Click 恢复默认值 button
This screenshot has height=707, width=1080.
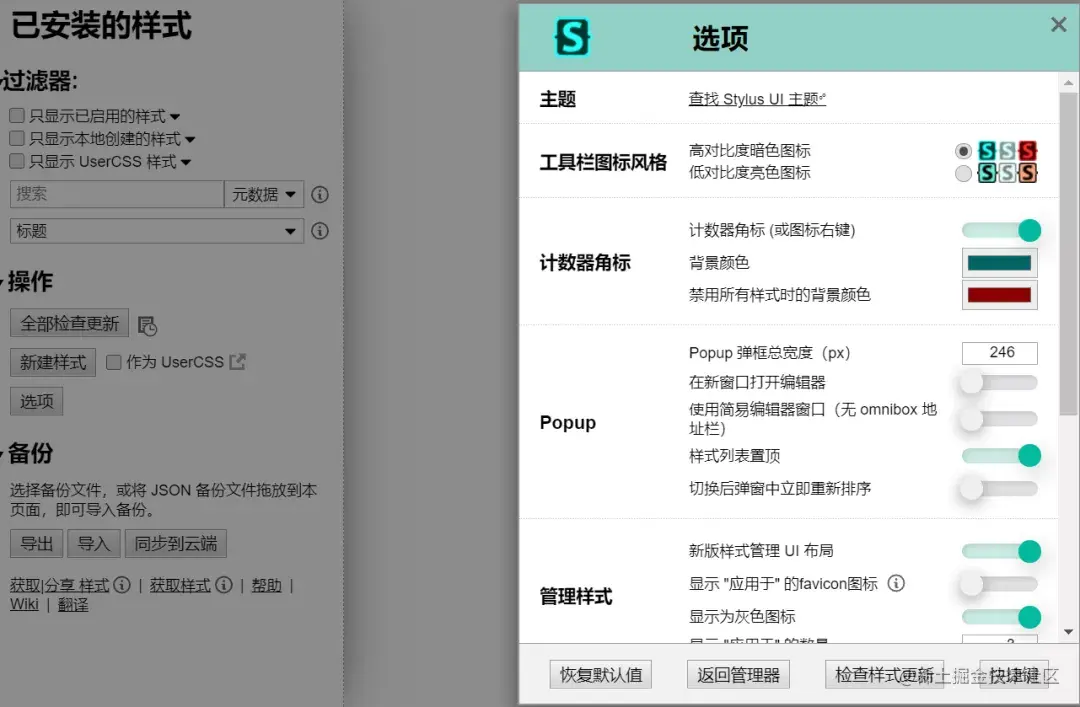pos(601,675)
